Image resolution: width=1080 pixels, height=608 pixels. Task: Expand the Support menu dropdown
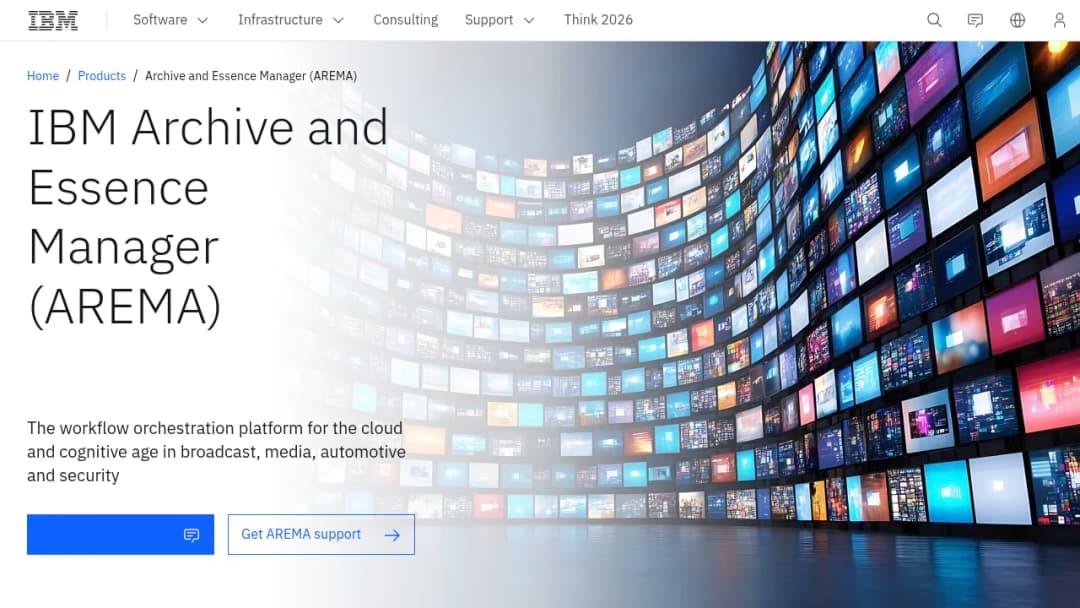(x=499, y=20)
